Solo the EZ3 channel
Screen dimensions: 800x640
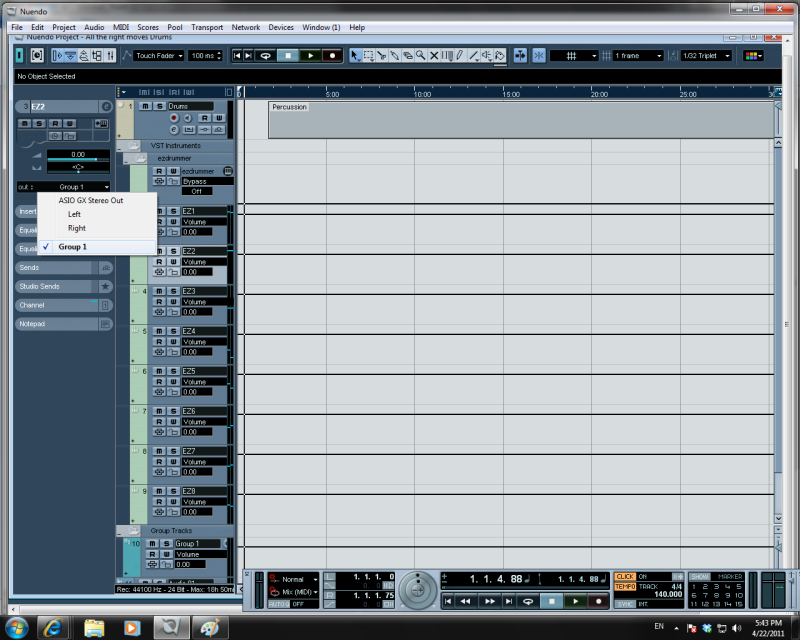coord(174,291)
